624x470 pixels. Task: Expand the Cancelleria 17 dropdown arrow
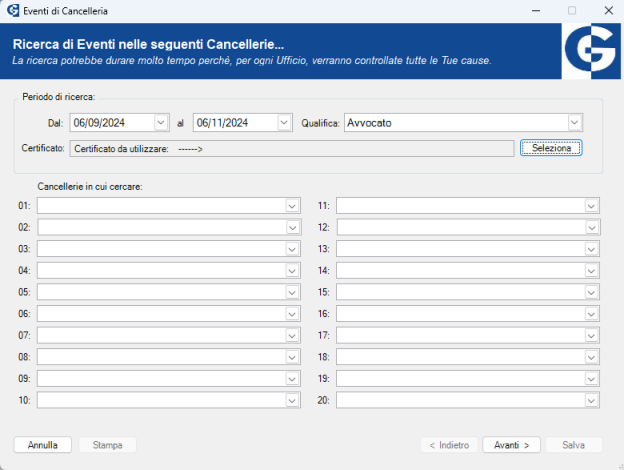coord(591,335)
